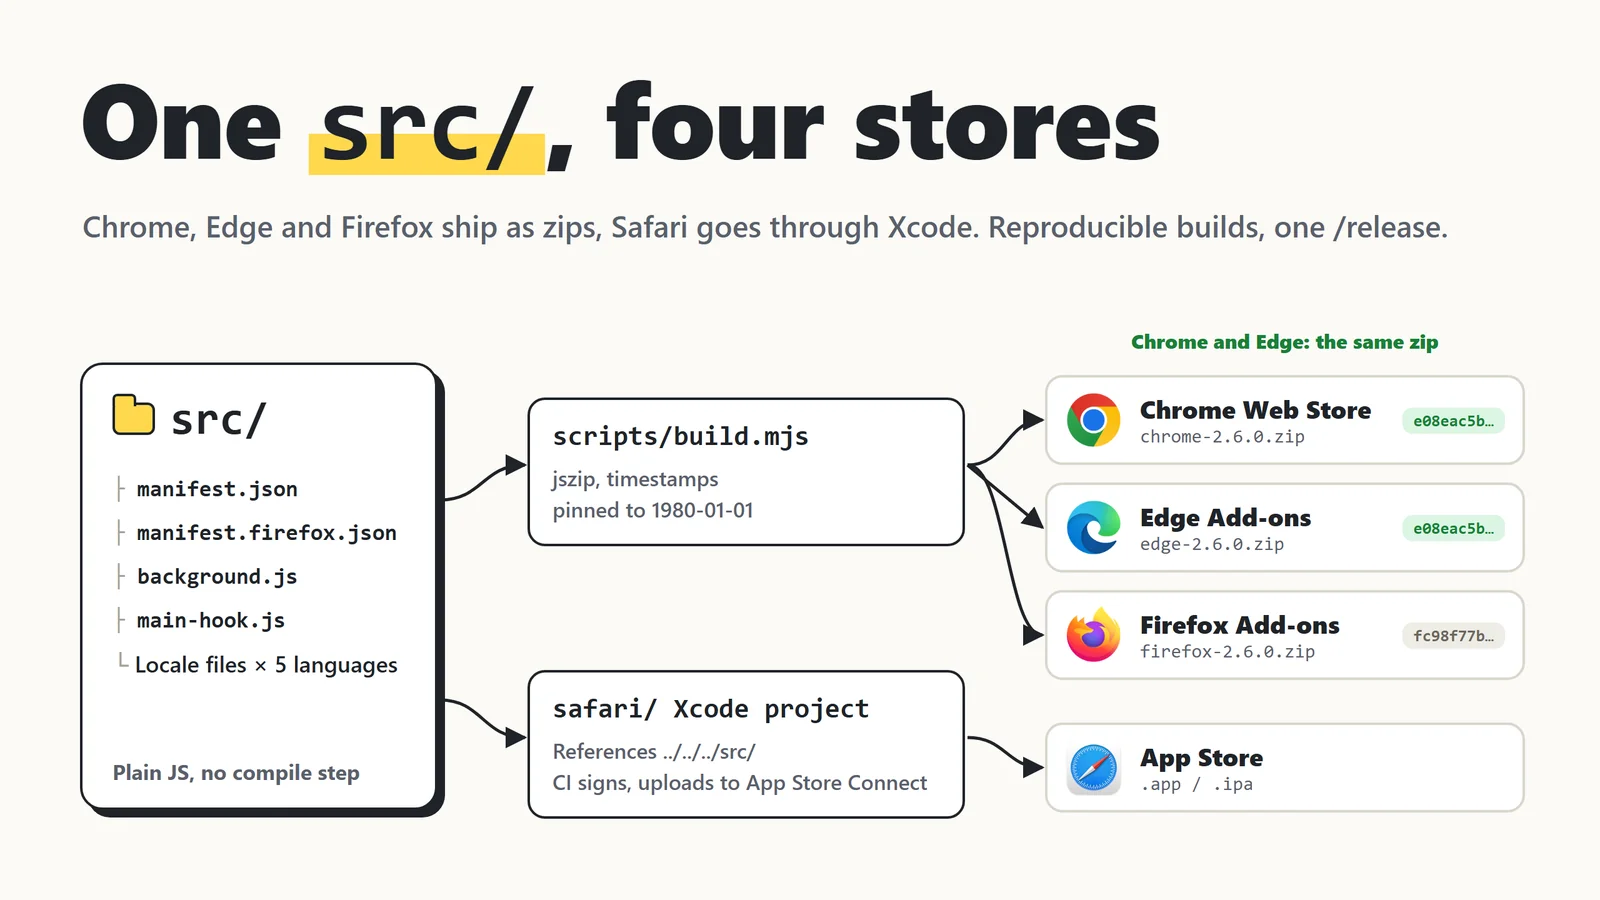This screenshot has height=900, width=1600.
Task: Click the Chrome browser logo
Action: pos(1093,420)
